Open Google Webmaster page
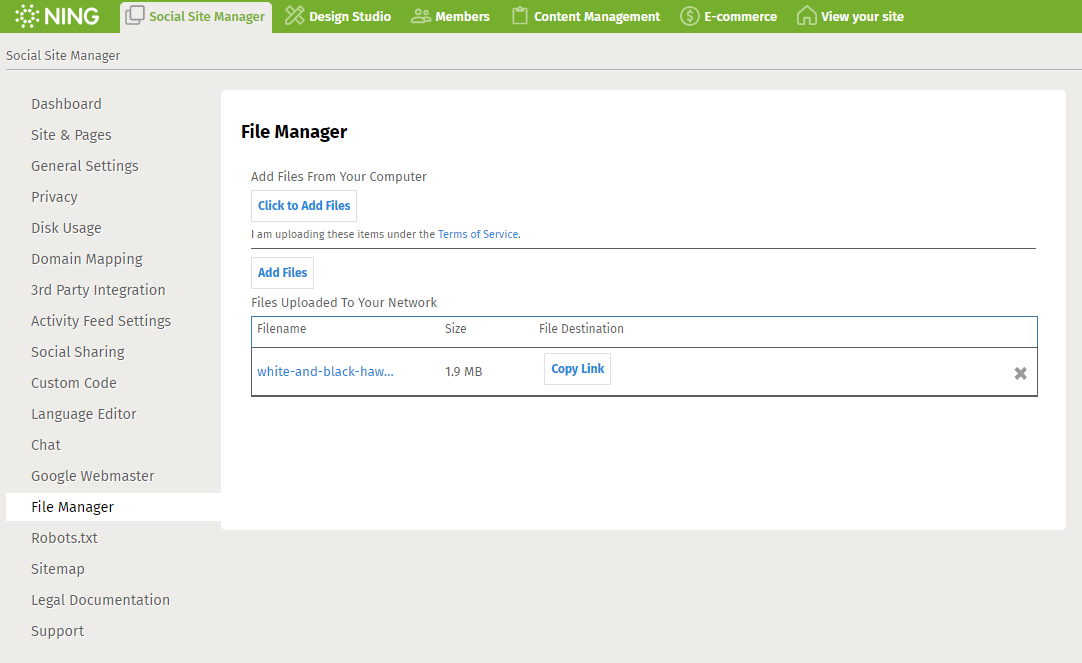 click(x=92, y=476)
